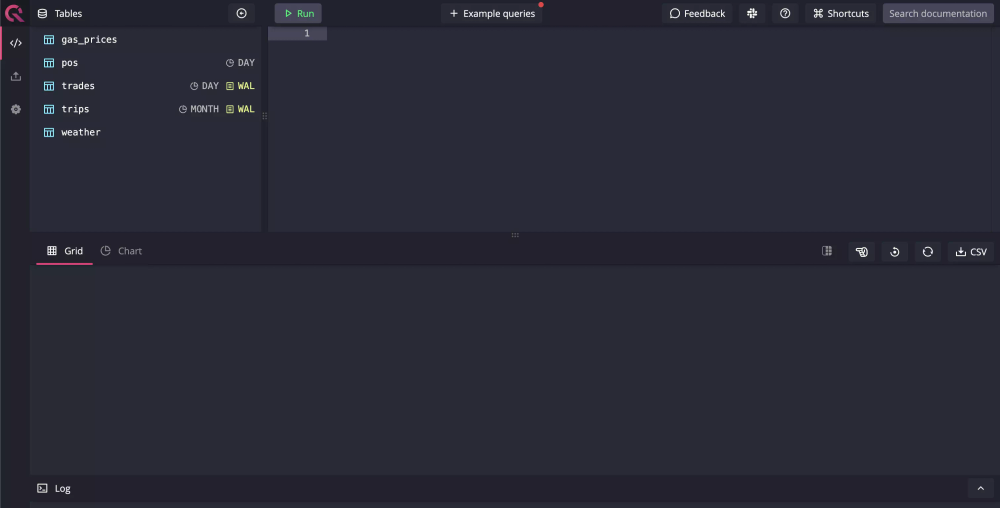Click the Search documentation field
Viewport: 1000px width, 508px height.
(937, 13)
